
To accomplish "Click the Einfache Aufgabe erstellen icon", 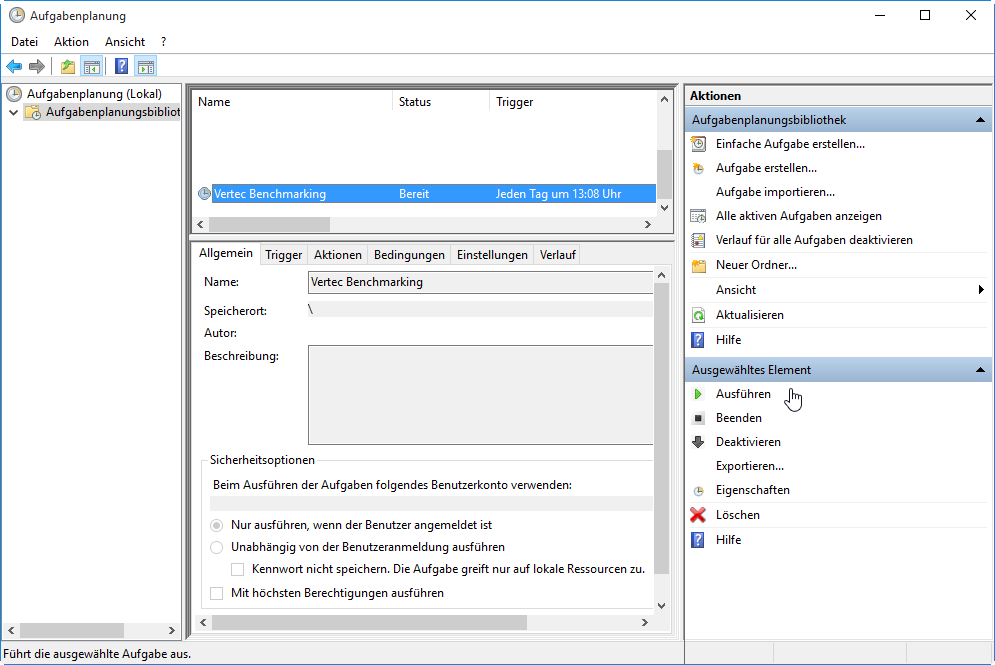I will (698, 144).
